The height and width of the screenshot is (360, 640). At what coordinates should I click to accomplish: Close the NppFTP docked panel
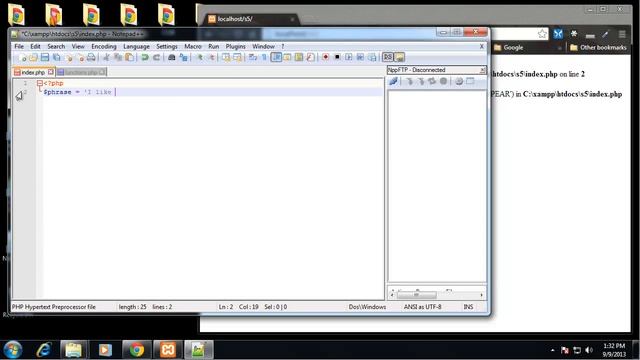pyautogui.click(x=482, y=70)
